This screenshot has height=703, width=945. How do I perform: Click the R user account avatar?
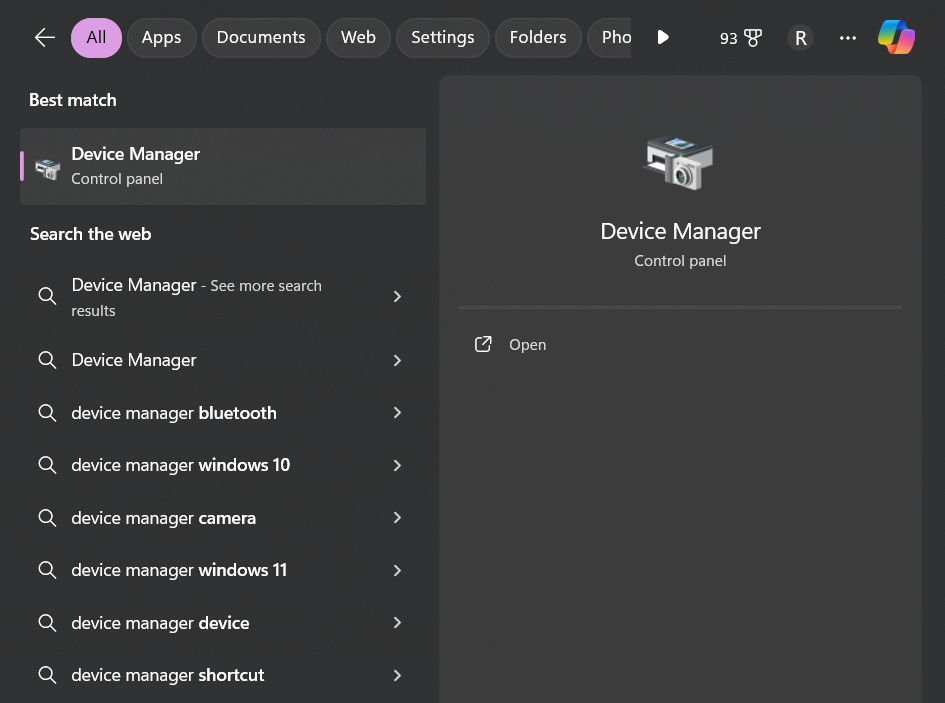click(x=800, y=38)
